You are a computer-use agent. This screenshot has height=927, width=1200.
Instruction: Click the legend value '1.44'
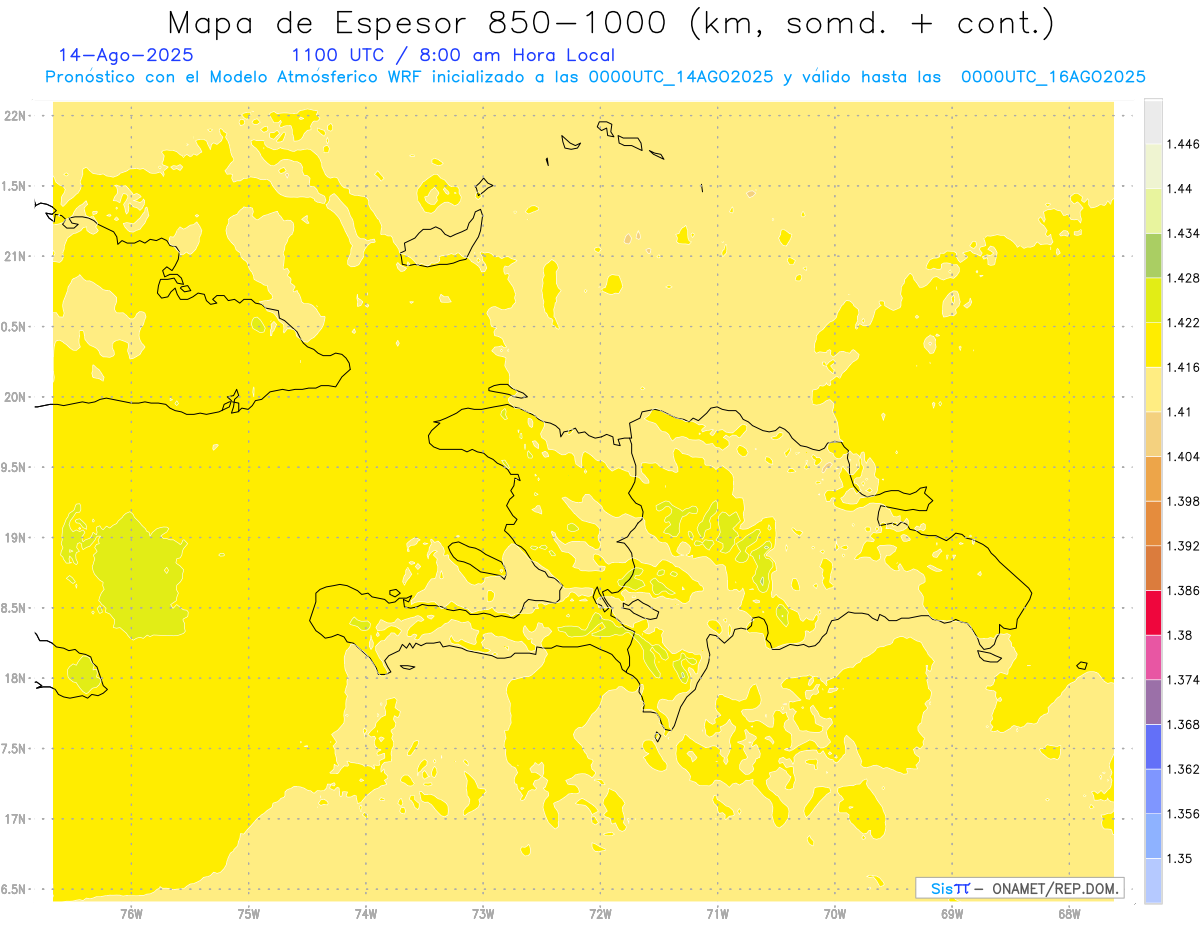pos(1180,189)
